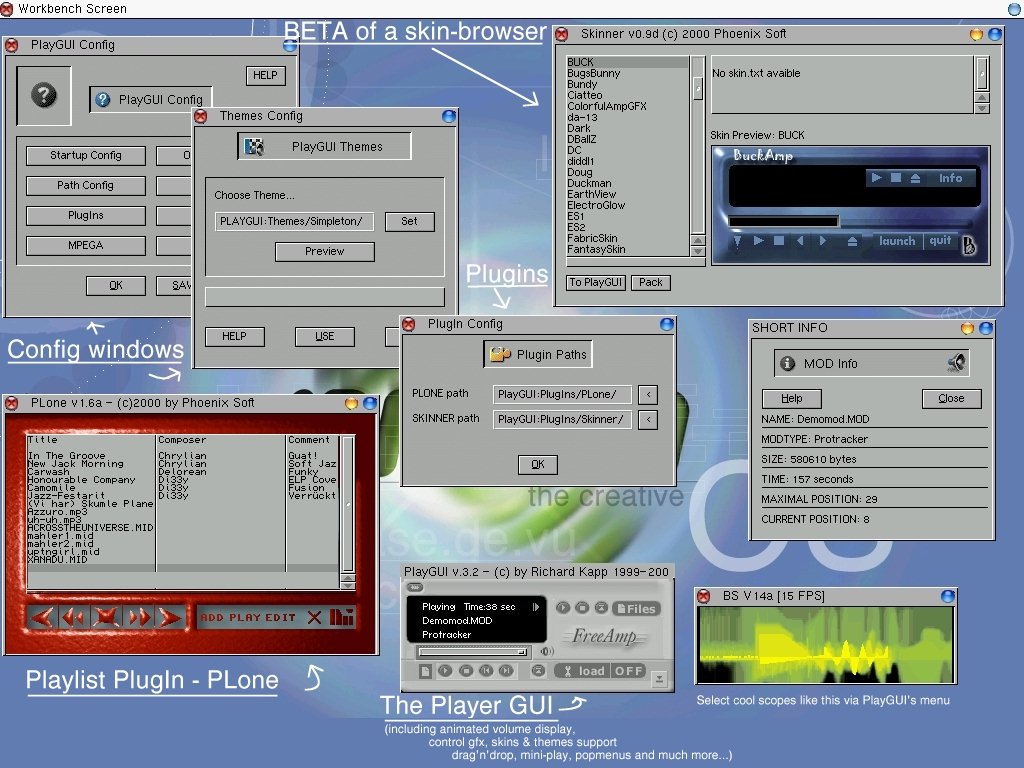Click the speaker icon in MOD Info

tap(957, 363)
